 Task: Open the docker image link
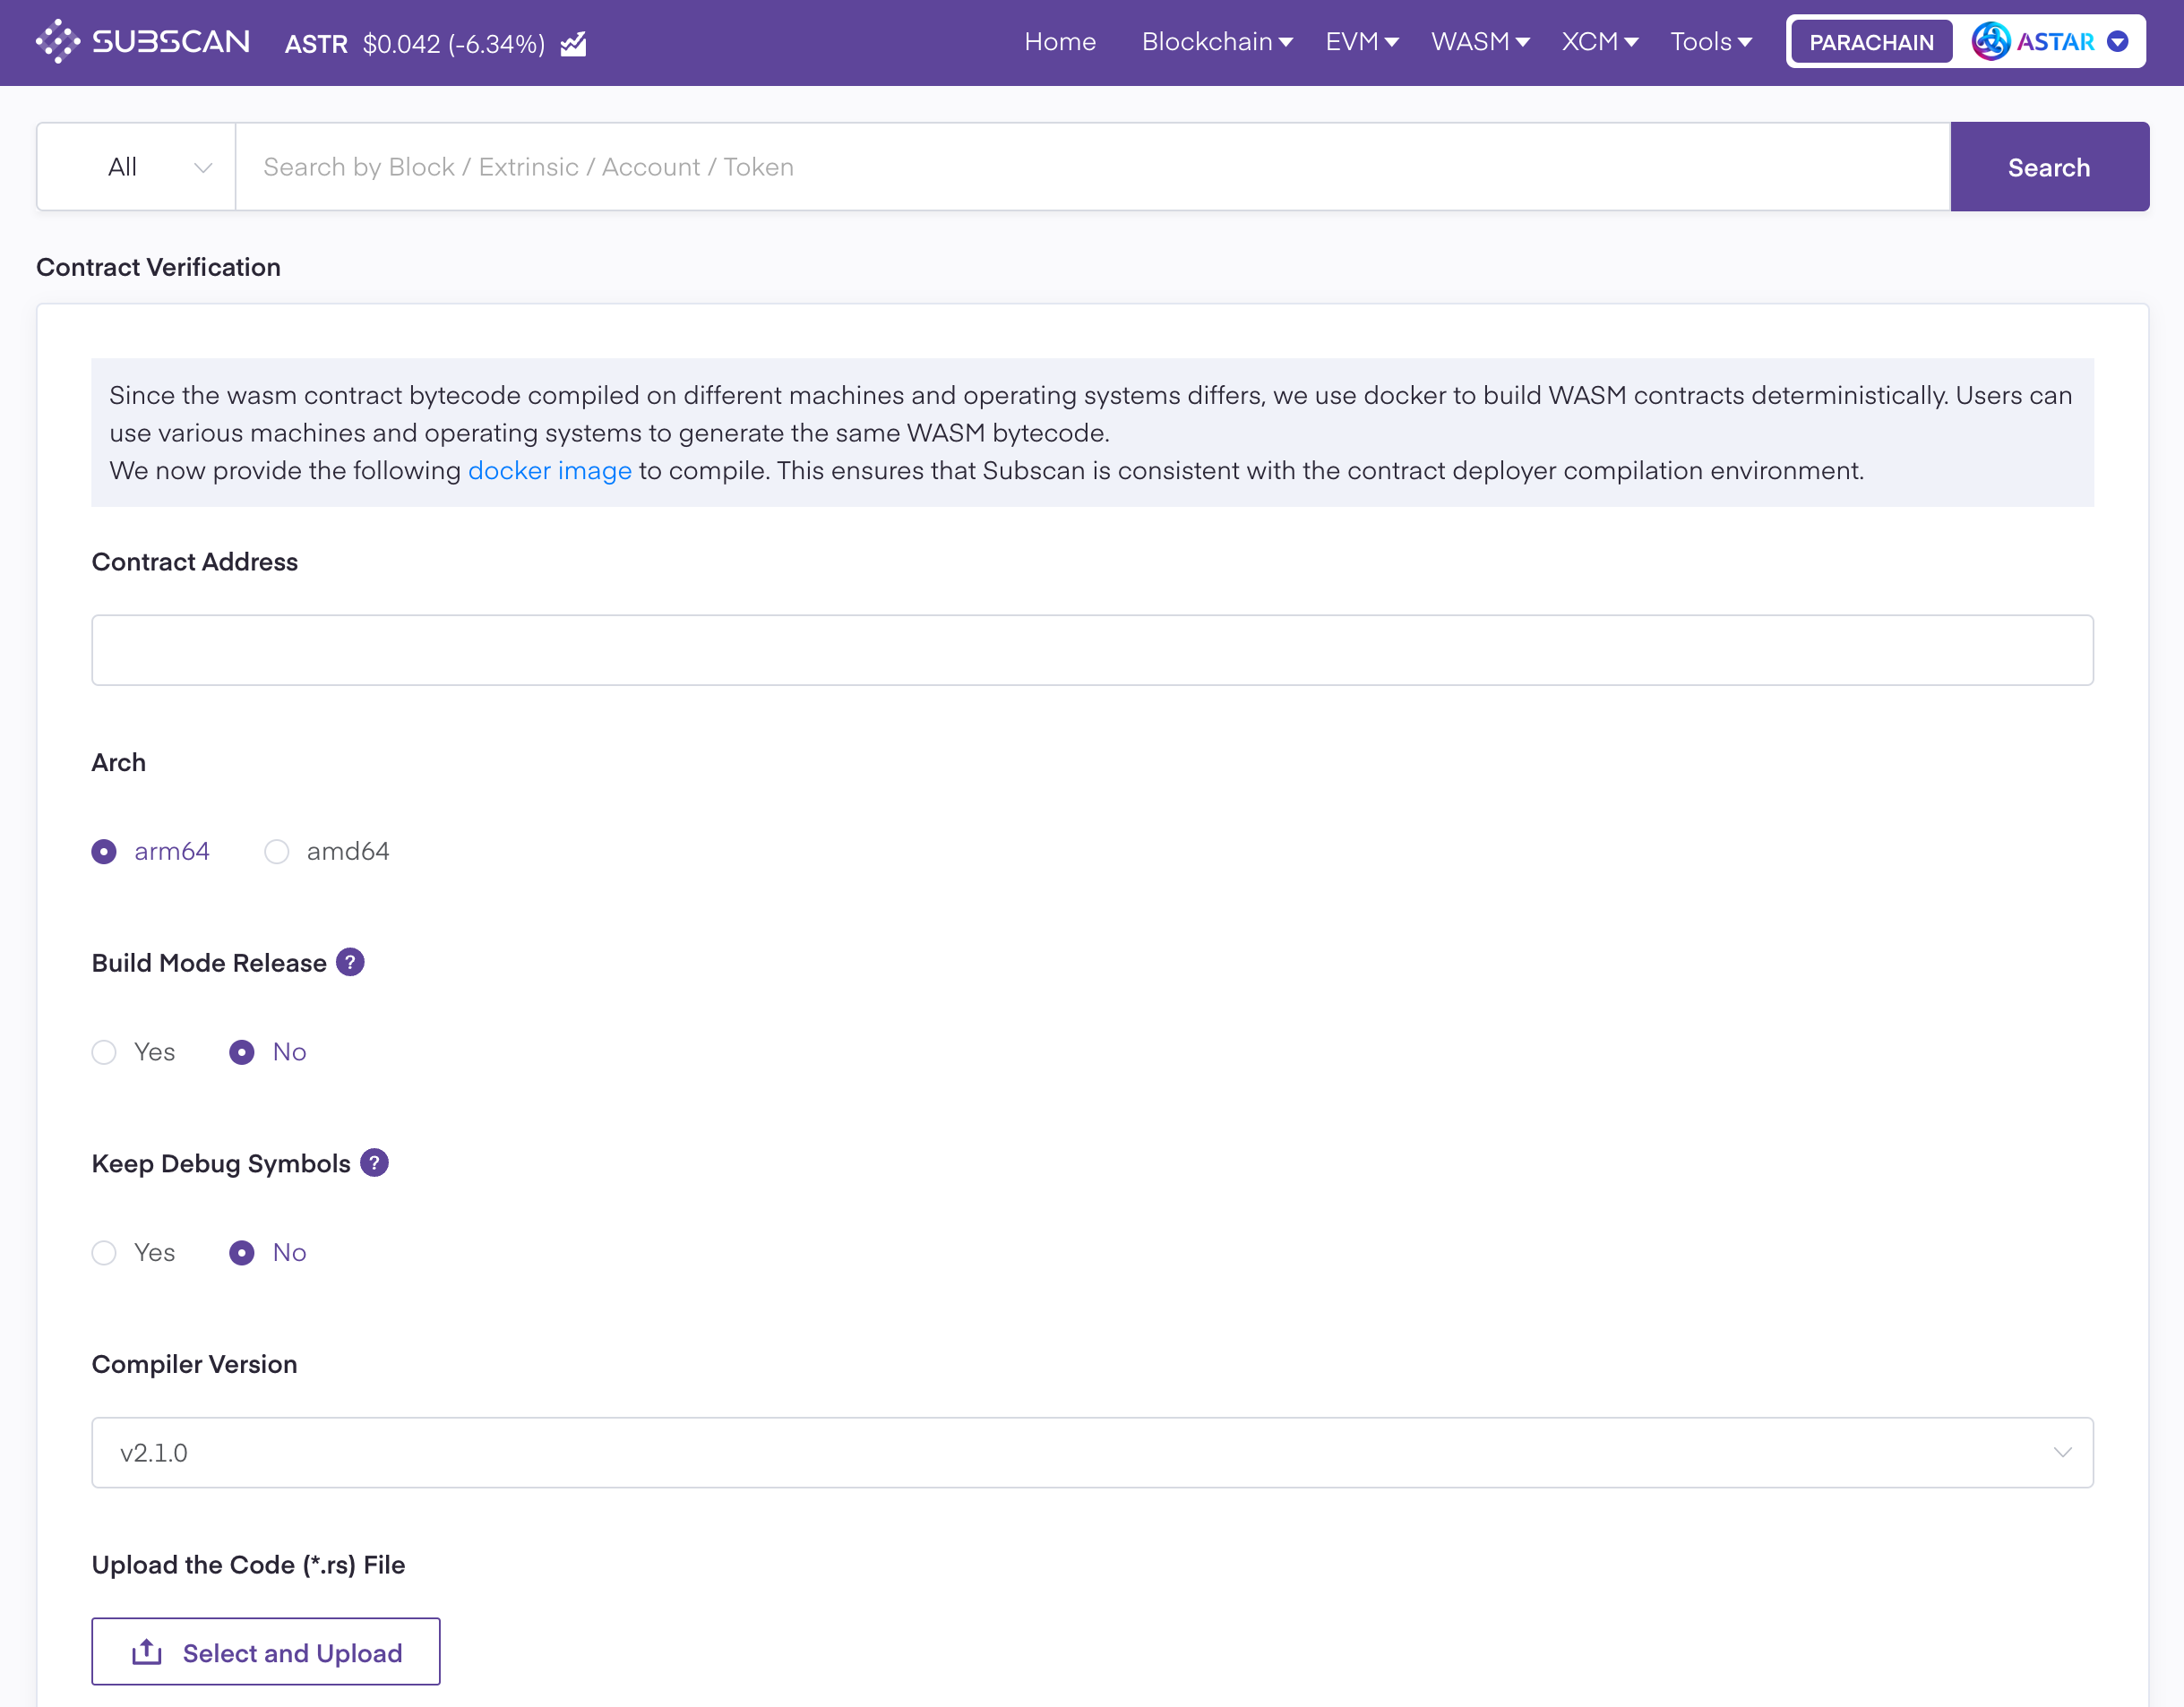point(549,470)
